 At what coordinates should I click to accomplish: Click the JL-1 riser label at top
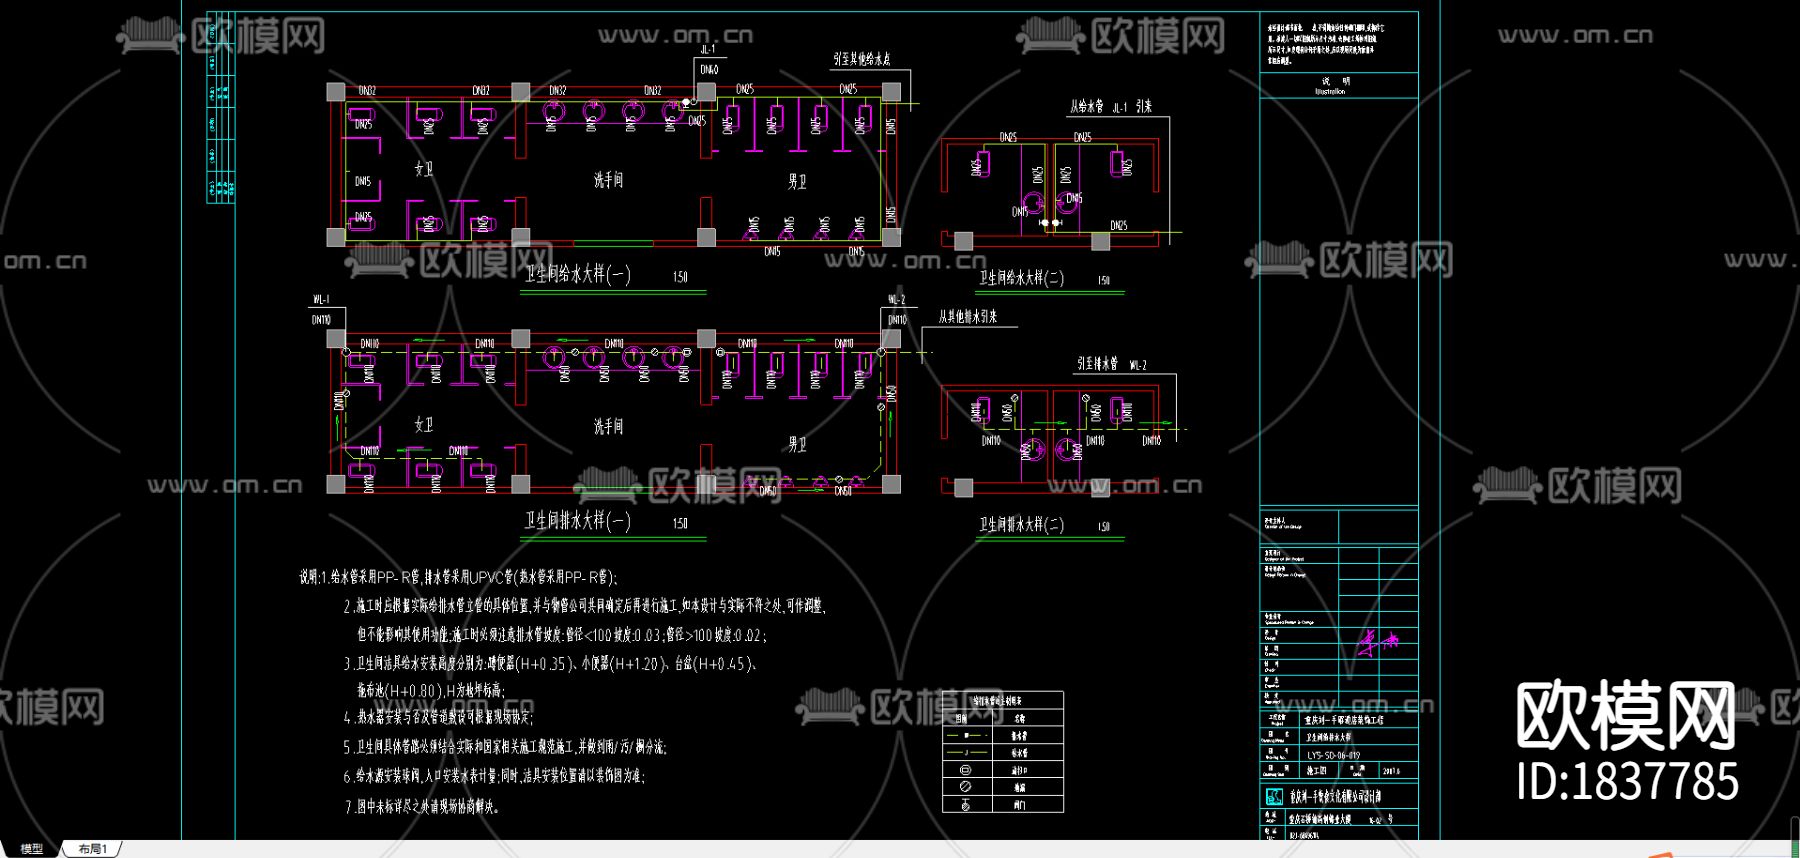coord(707,49)
